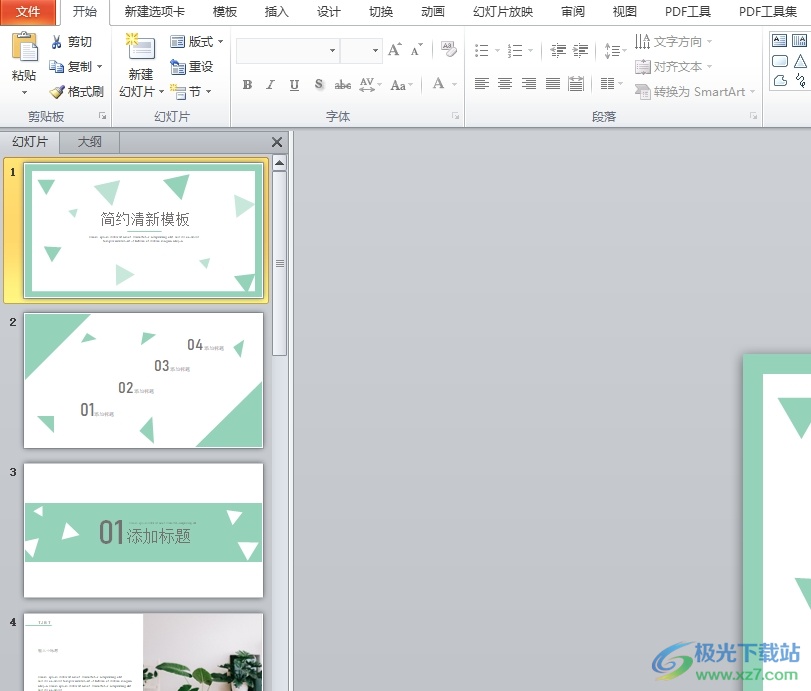The image size is (811, 691).
Task: Open the PDF工具 tab
Action: (687, 12)
